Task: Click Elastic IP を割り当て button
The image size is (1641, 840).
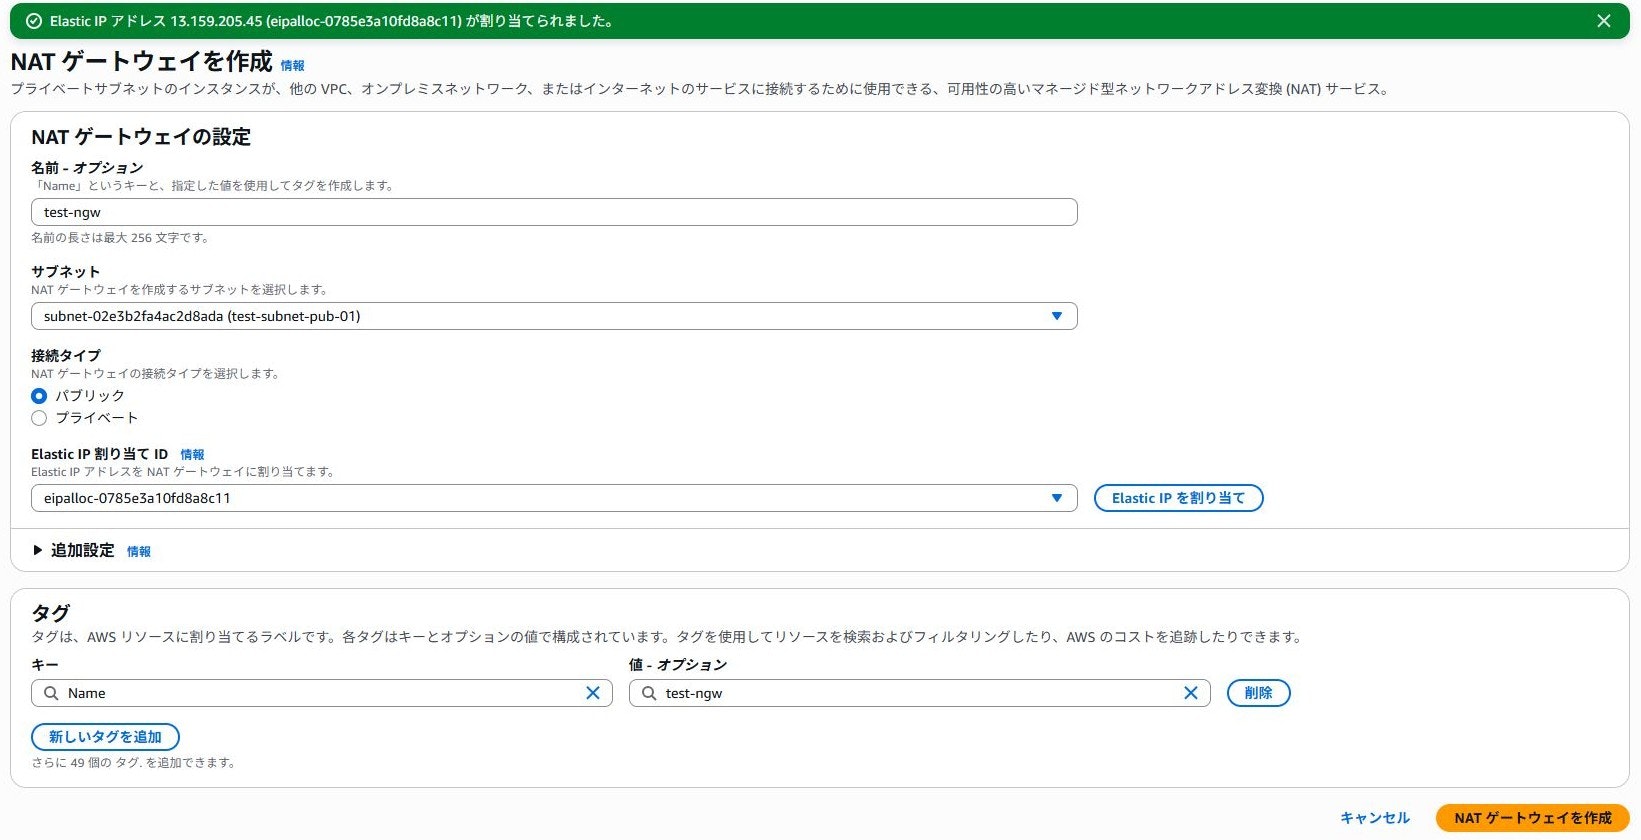Action: tap(1179, 498)
